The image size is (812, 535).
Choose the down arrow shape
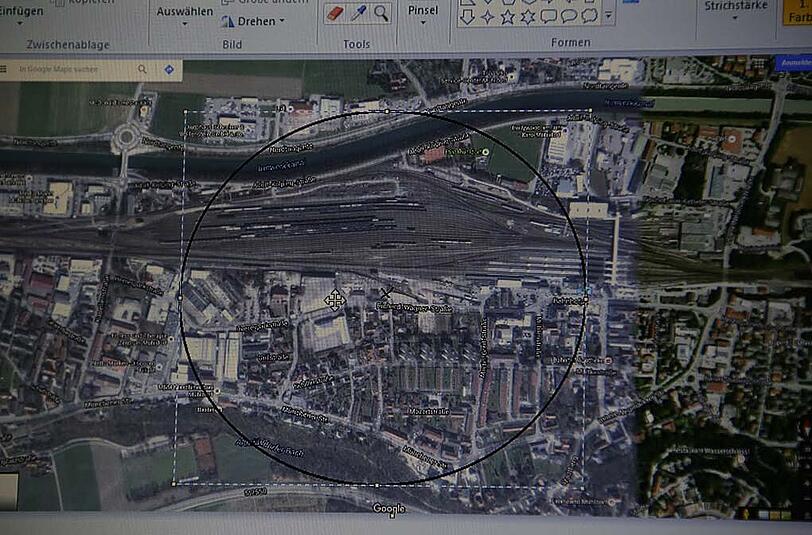[x=467, y=17]
